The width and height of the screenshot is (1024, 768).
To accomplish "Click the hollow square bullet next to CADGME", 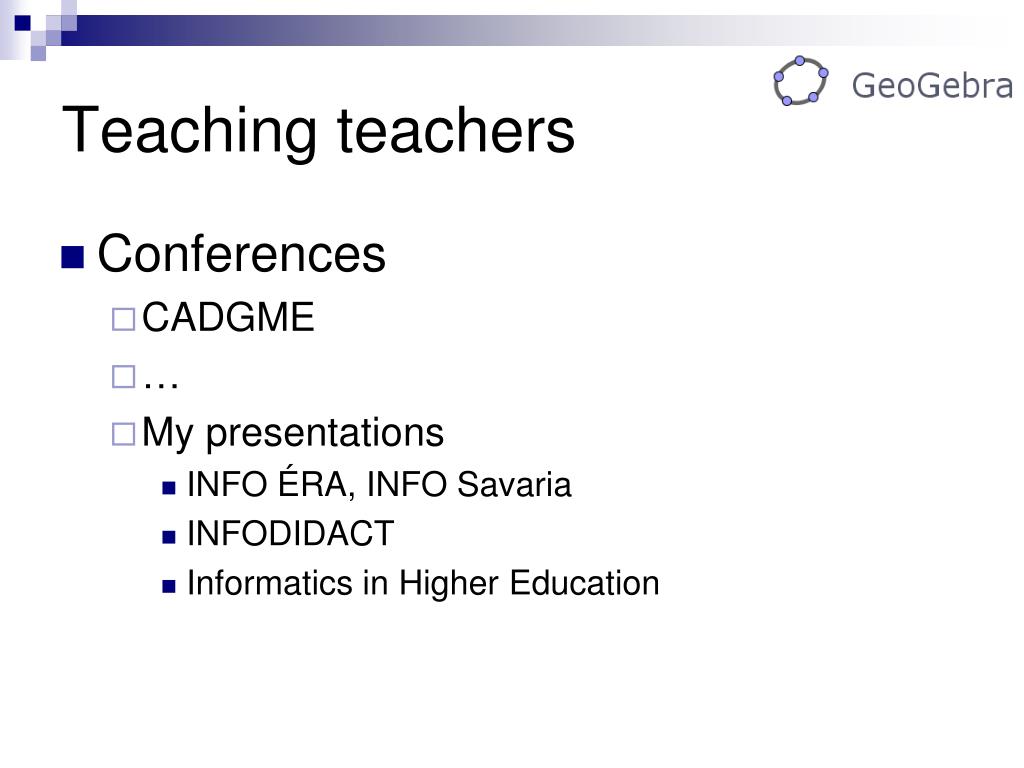I will [123, 319].
